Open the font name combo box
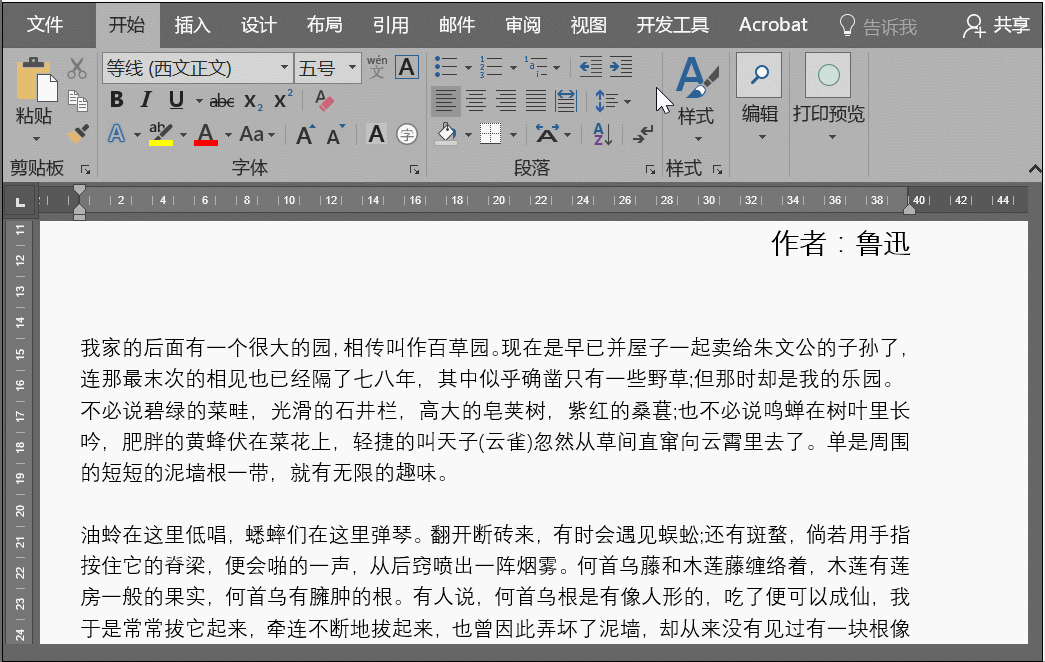This screenshot has height=662, width=1045. tap(197, 68)
